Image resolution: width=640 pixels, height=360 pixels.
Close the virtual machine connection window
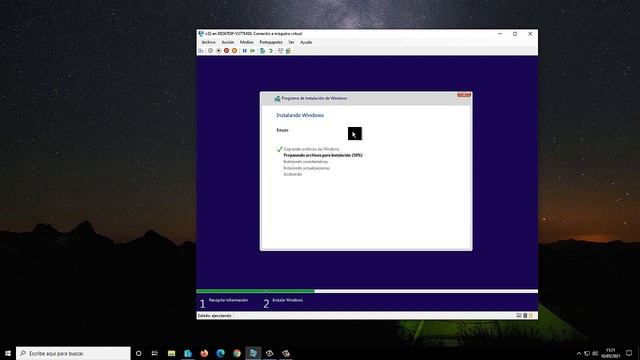530,34
